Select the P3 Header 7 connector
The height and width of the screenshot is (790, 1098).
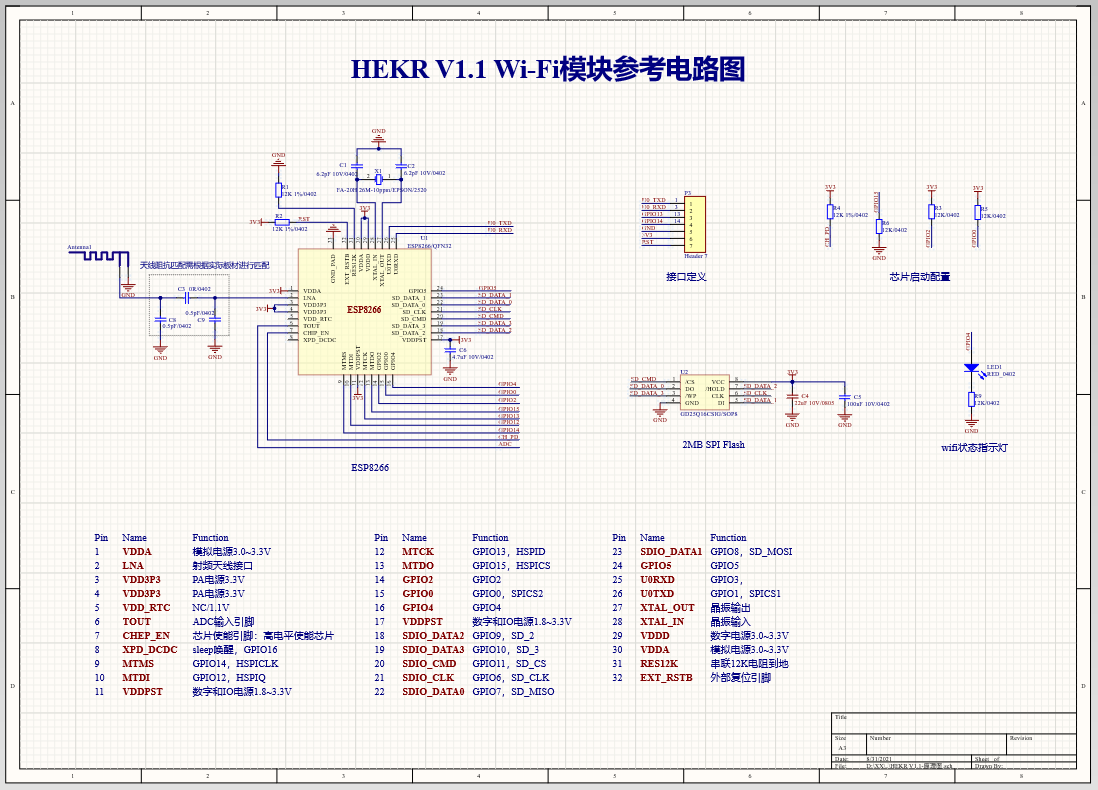(x=695, y=224)
